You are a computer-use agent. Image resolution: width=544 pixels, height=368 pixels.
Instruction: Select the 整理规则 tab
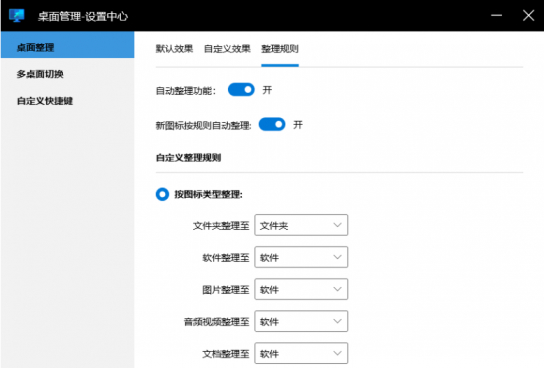[x=280, y=49]
